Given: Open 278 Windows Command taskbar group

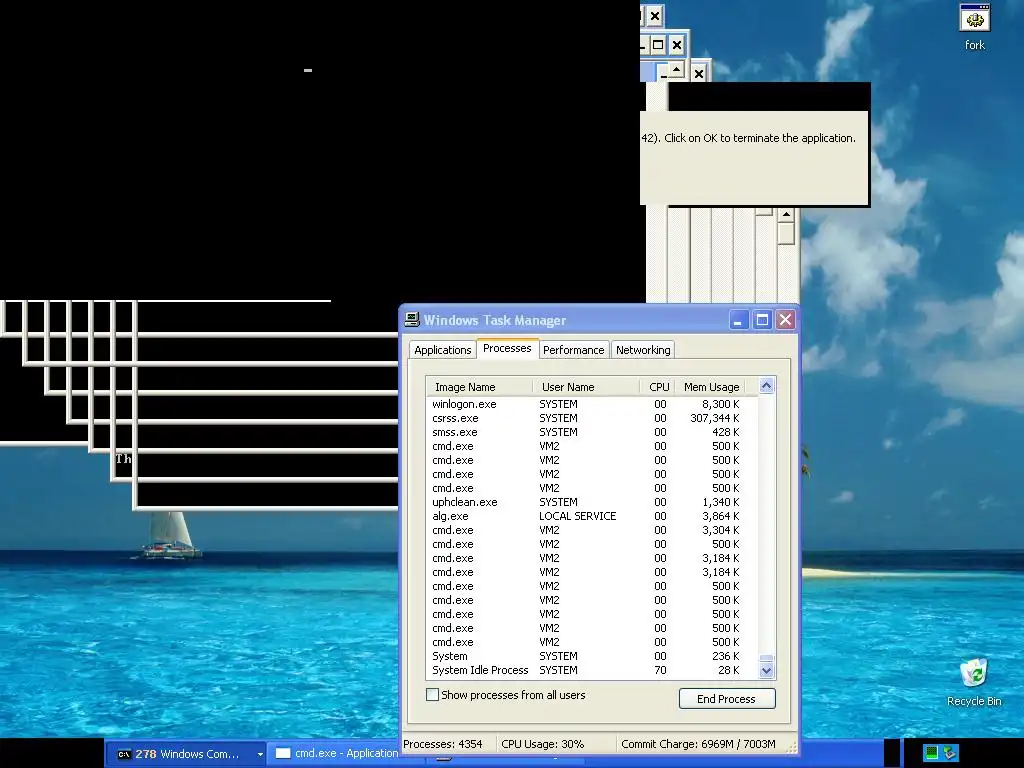Looking at the screenshot, I should point(185,754).
